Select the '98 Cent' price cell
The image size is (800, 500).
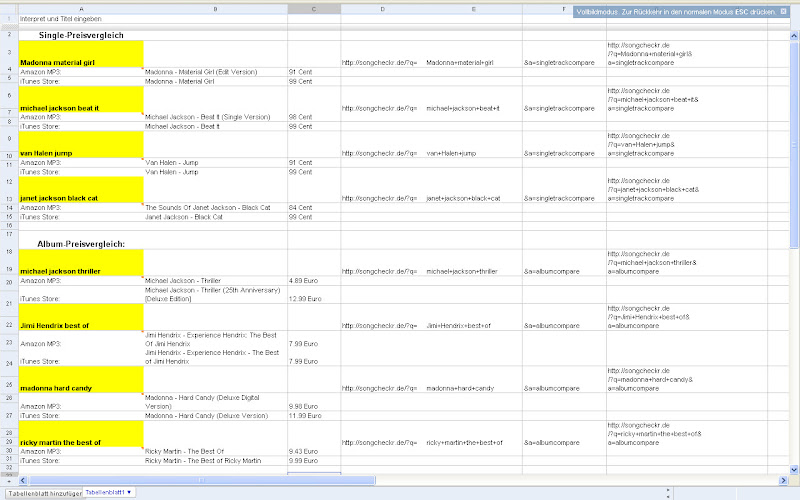point(314,117)
